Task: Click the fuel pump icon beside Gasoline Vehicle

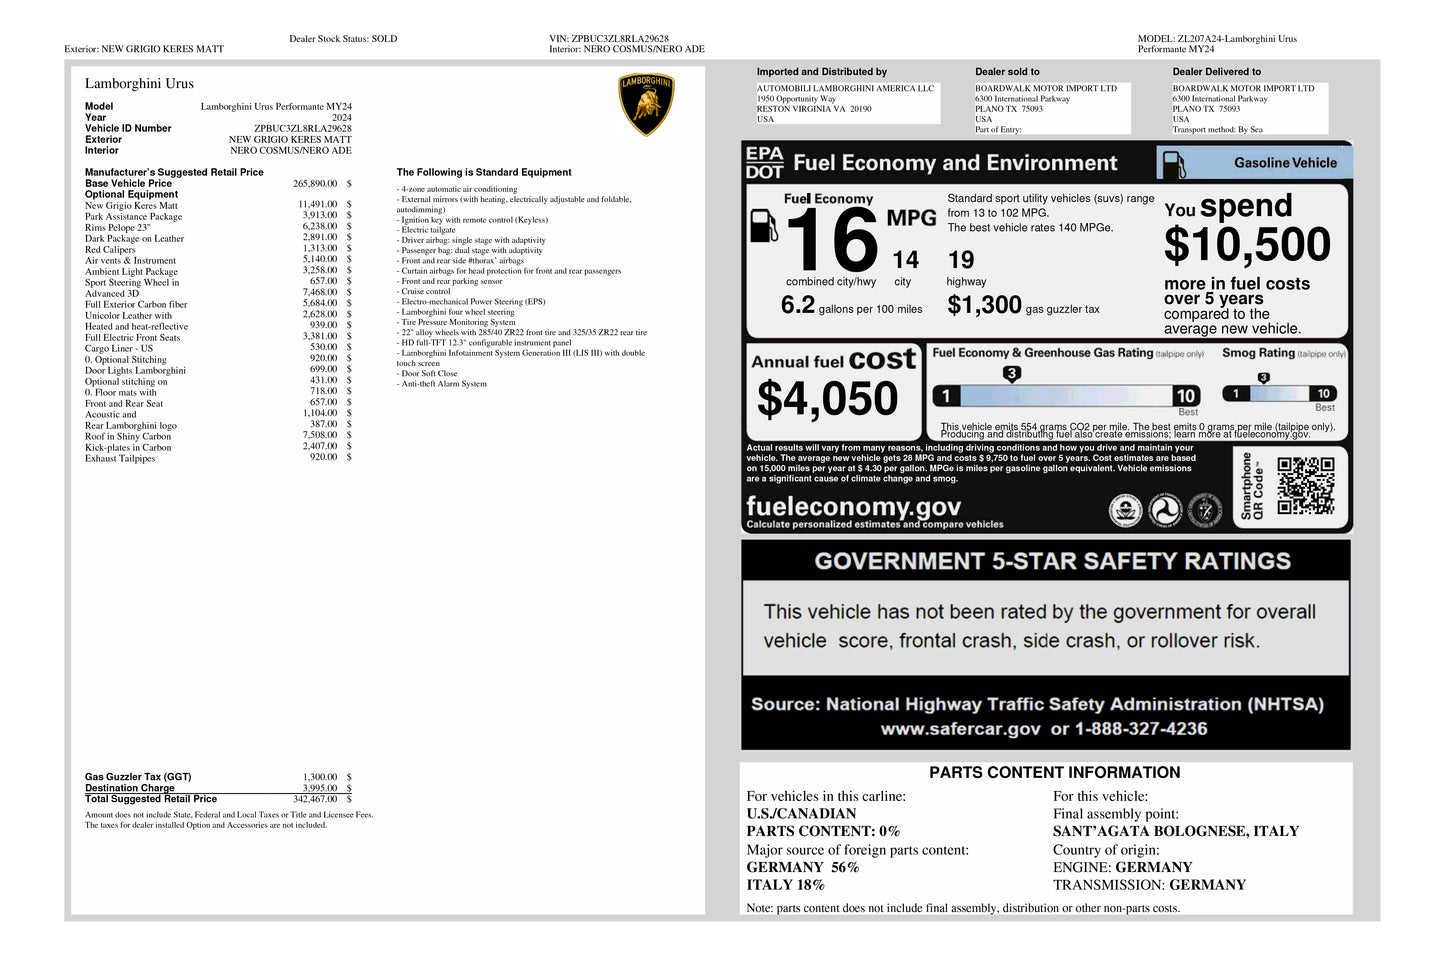Action: click(x=1173, y=164)
